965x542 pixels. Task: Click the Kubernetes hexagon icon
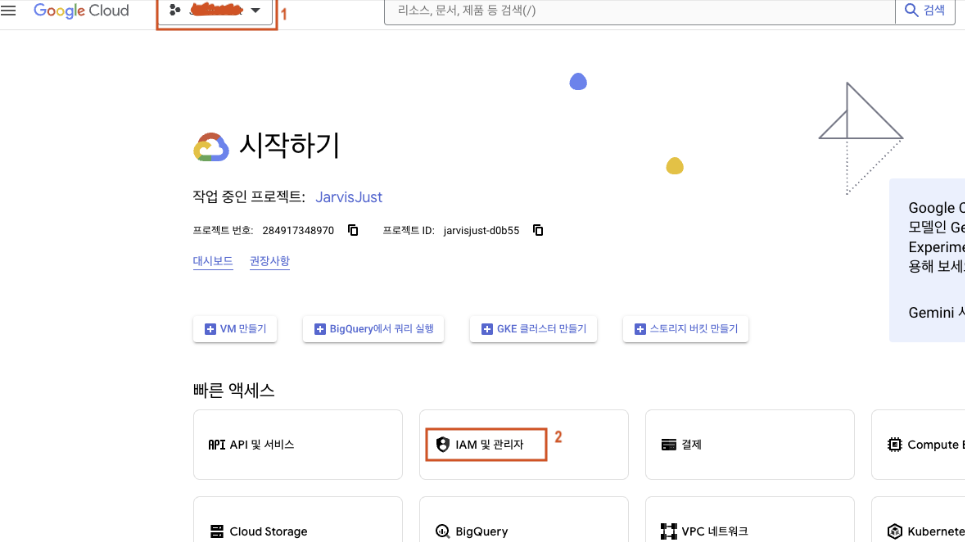pyautogui.click(x=895, y=531)
